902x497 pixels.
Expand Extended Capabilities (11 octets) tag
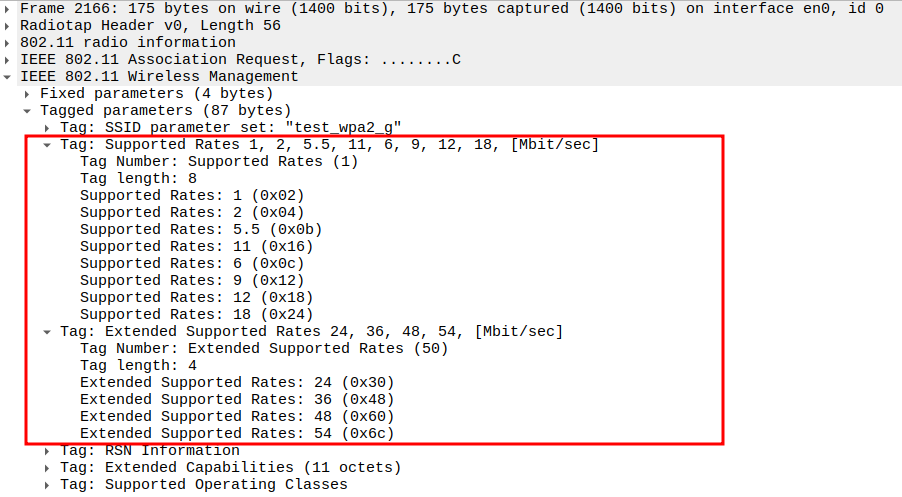[x=47, y=467]
